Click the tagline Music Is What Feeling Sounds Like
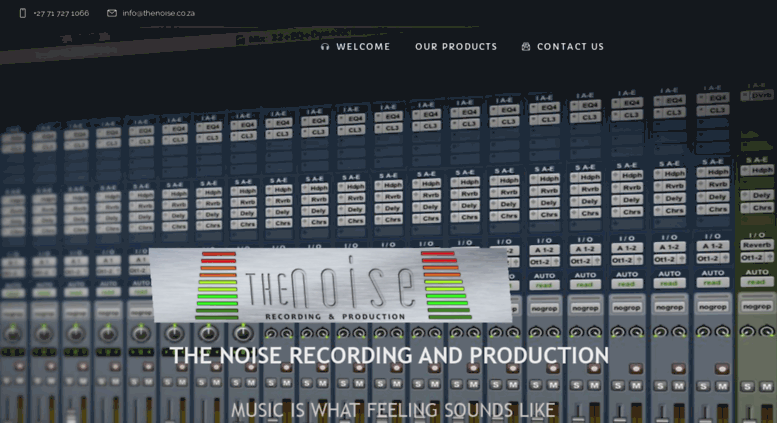This screenshot has width=777, height=423. [x=392, y=410]
